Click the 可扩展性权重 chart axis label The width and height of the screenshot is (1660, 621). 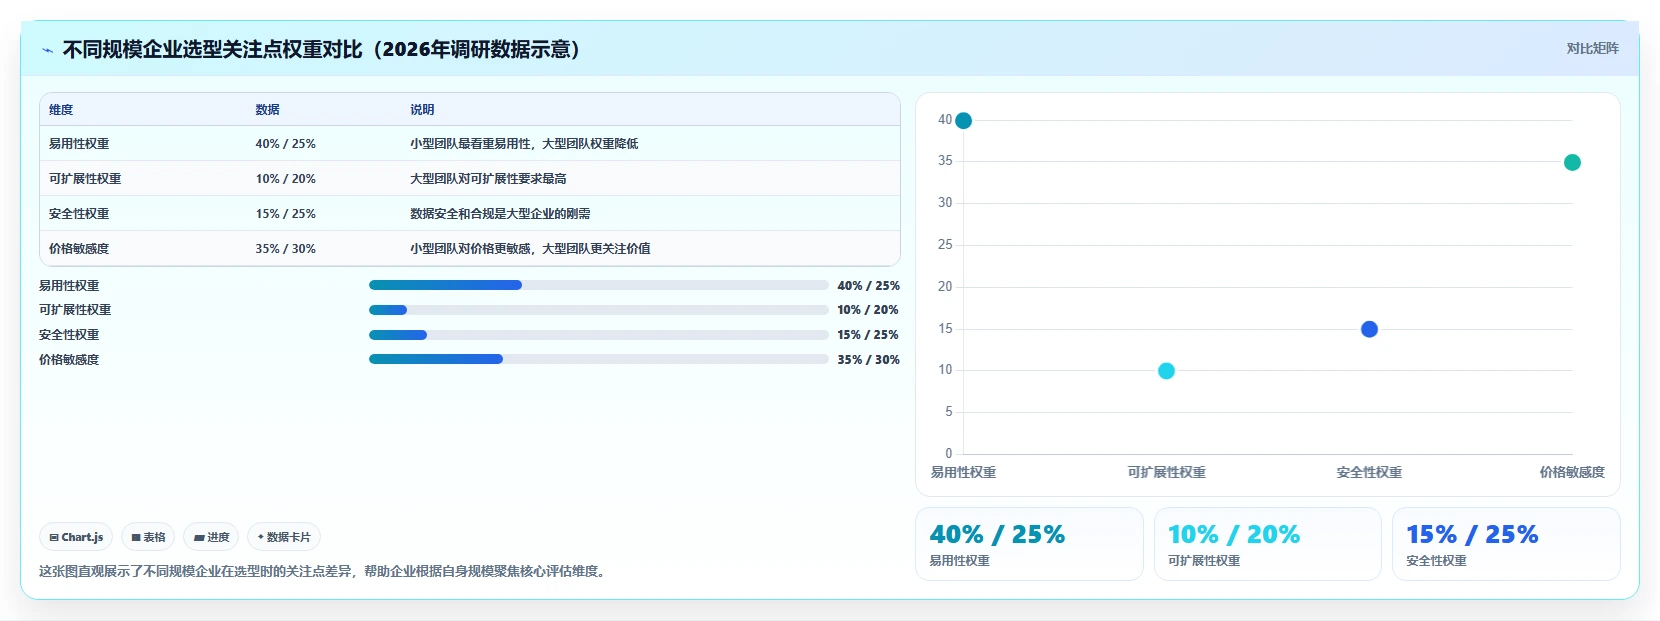tap(1166, 472)
